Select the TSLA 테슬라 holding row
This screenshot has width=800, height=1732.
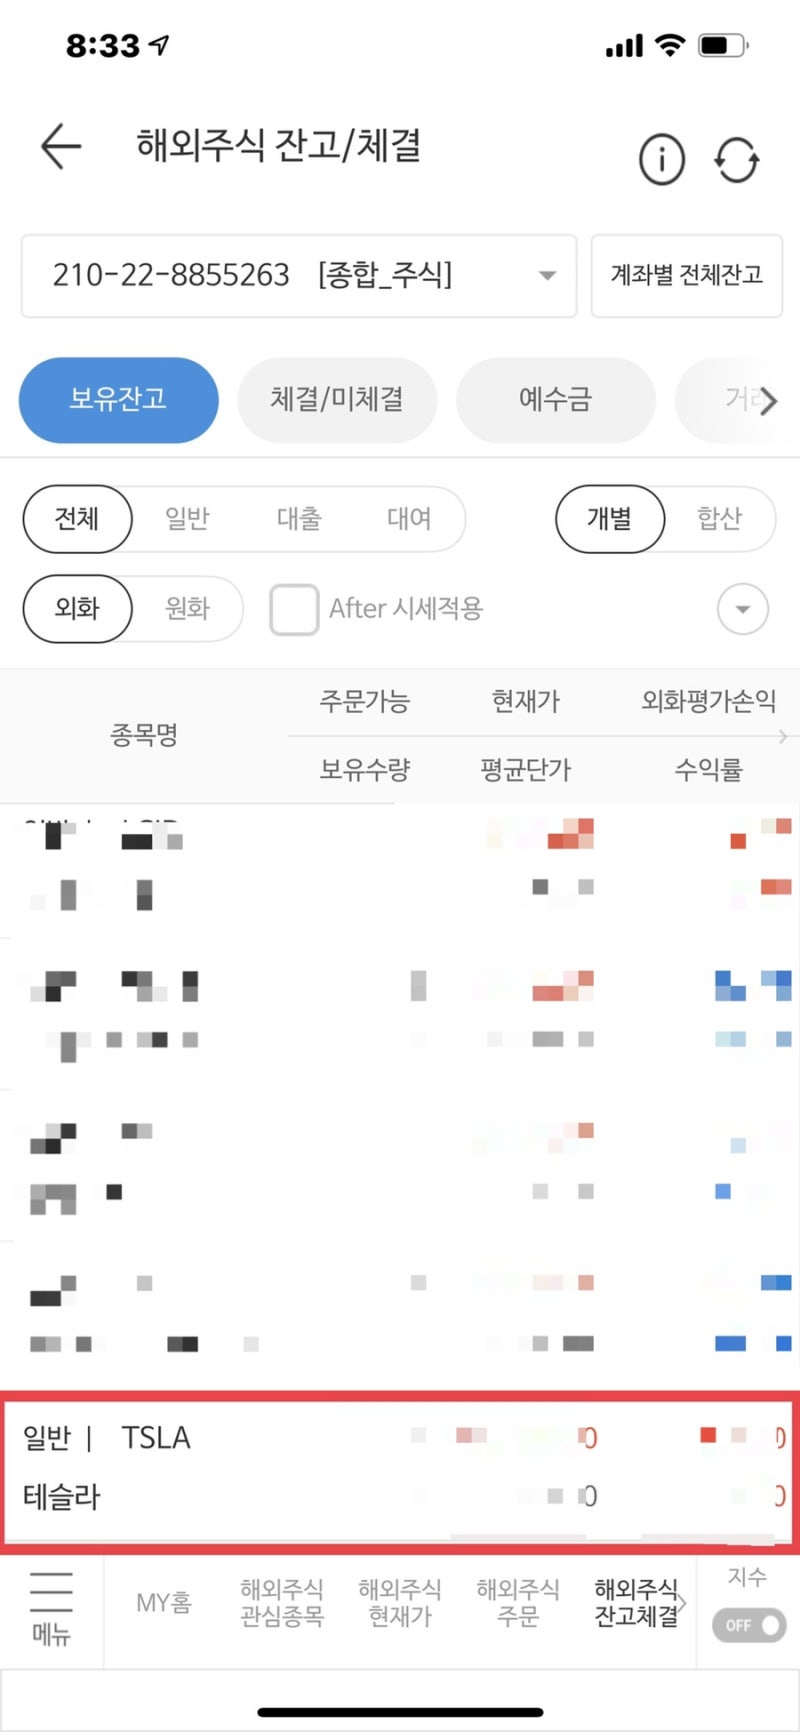click(x=400, y=1465)
